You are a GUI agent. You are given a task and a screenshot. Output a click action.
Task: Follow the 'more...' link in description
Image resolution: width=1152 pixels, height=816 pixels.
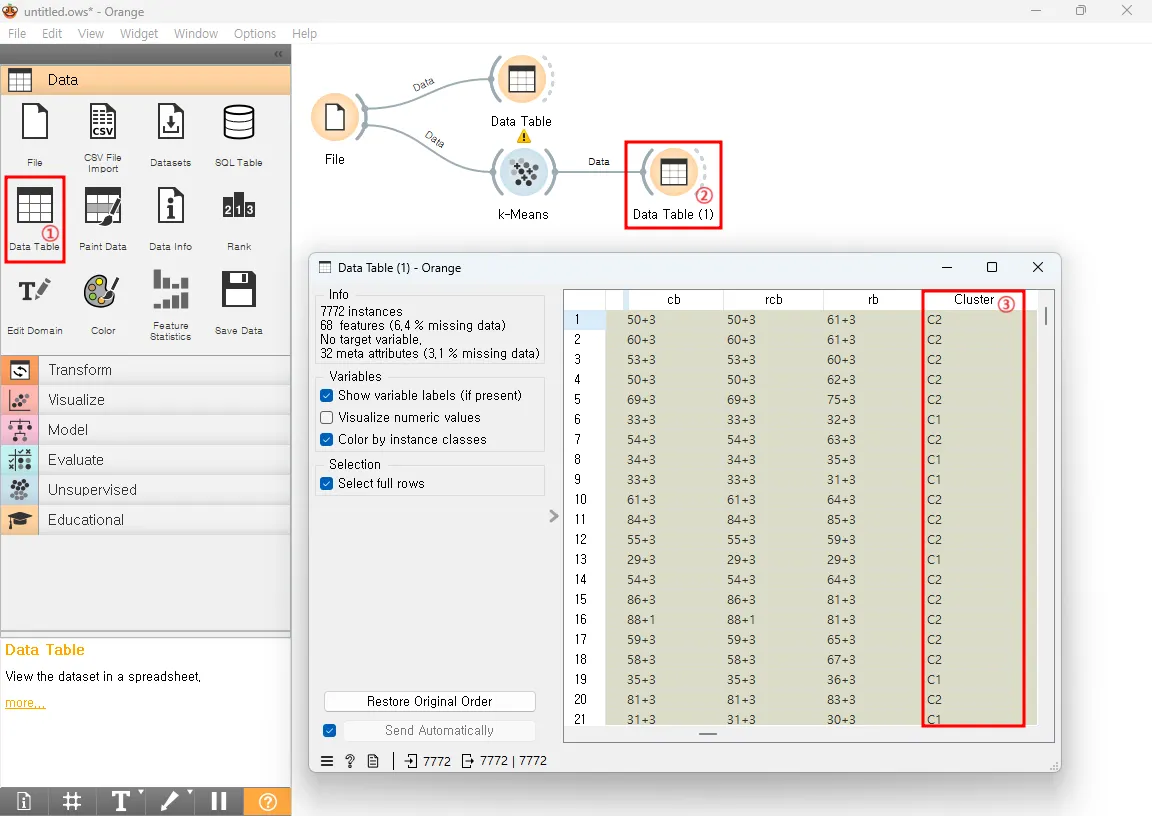click(x=25, y=703)
